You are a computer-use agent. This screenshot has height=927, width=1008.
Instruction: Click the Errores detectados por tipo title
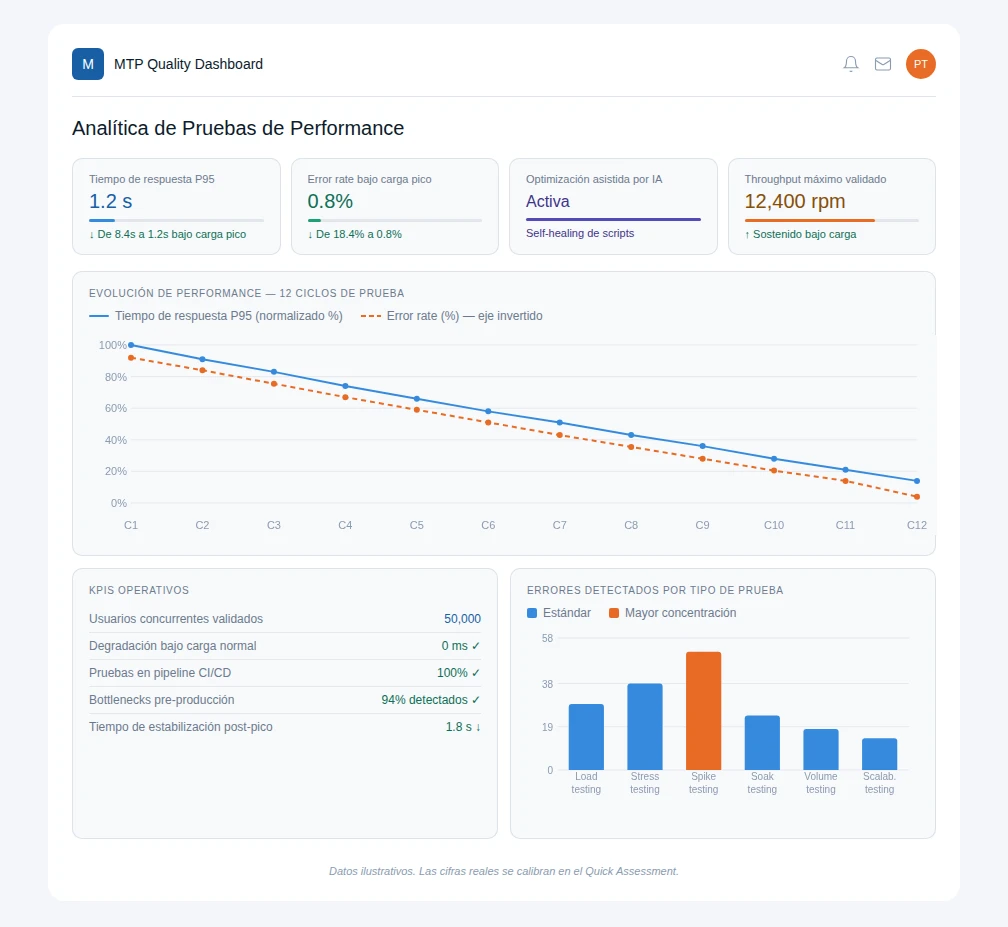click(x=655, y=590)
